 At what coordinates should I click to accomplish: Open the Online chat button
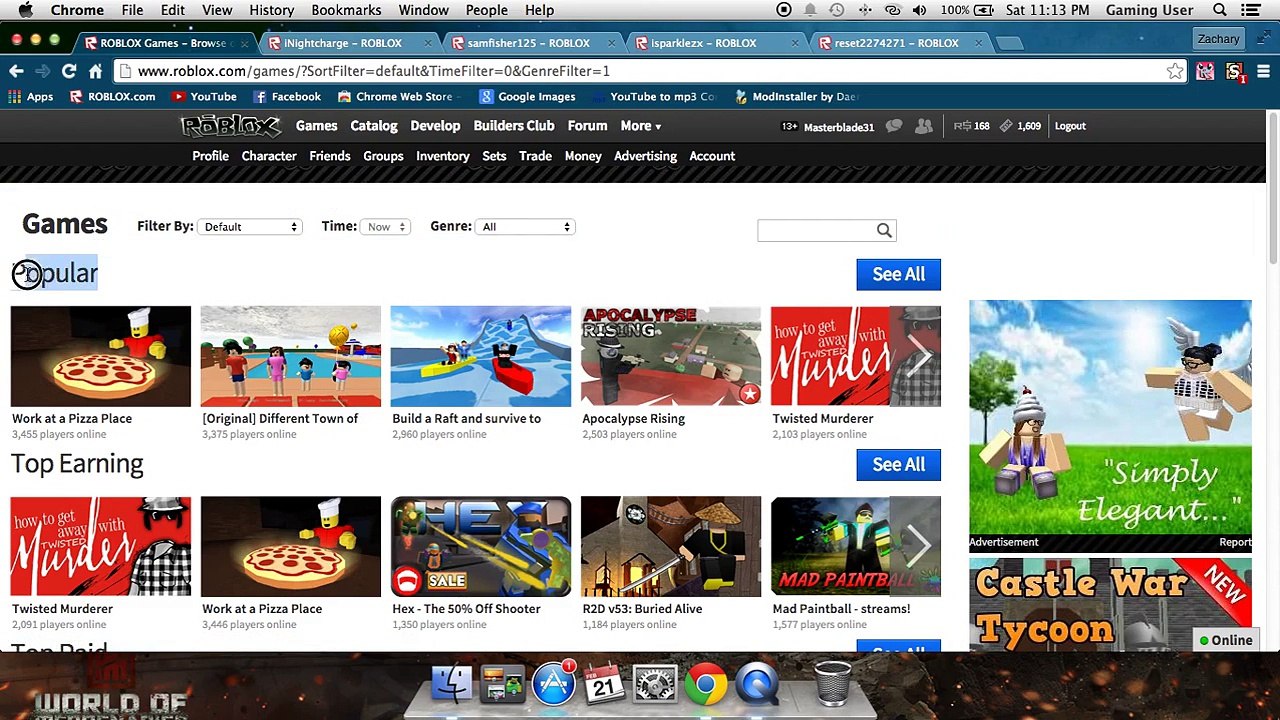1226,640
